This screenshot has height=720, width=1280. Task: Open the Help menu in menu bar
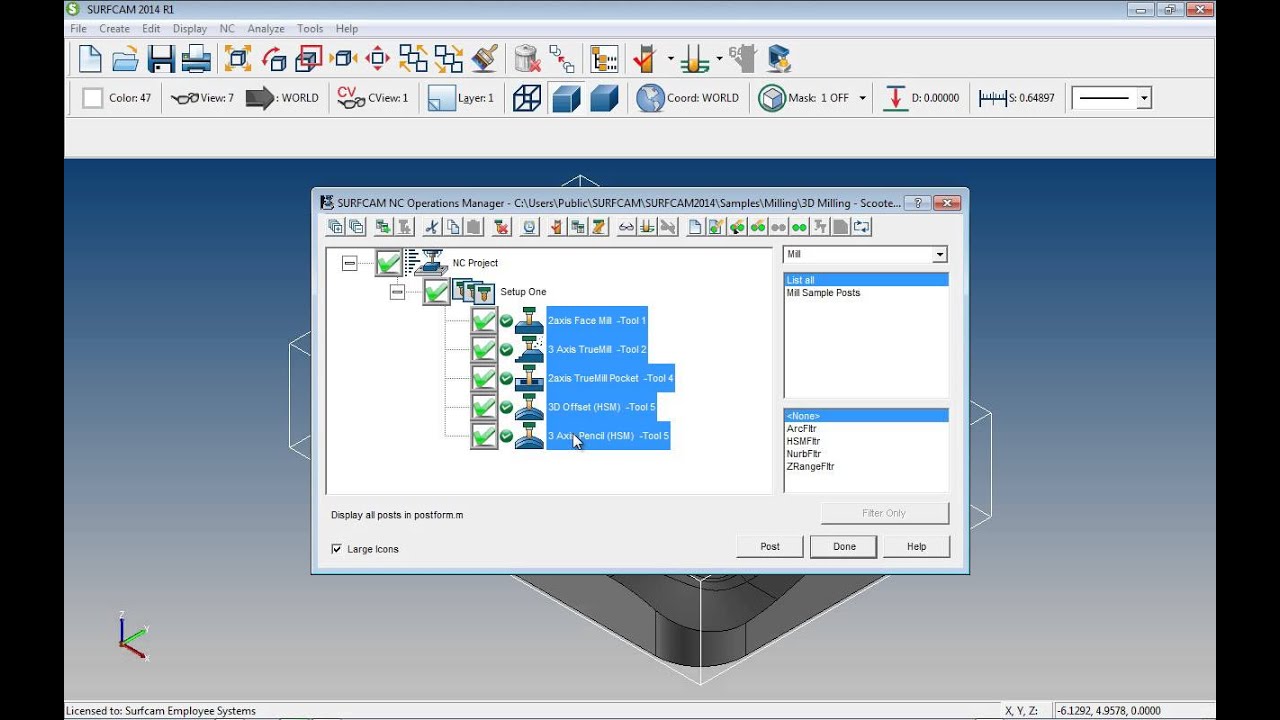[x=347, y=29]
